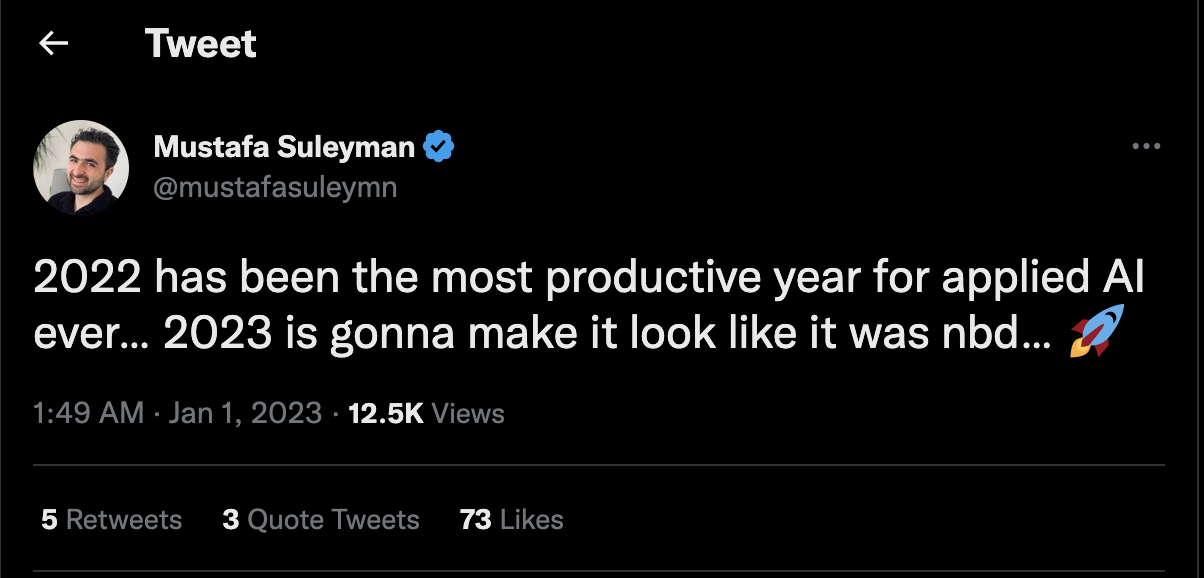Click the Tweet page header title

point(200,43)
